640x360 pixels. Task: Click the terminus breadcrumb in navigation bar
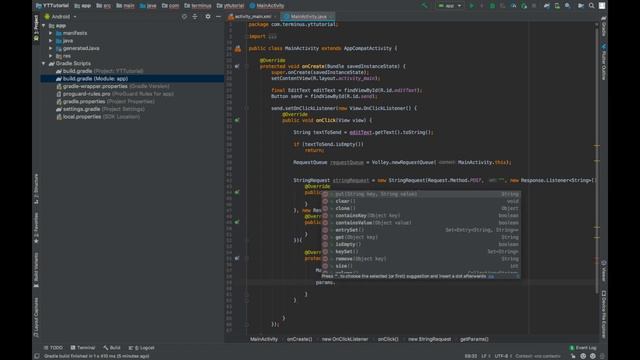tap(198, 6)
